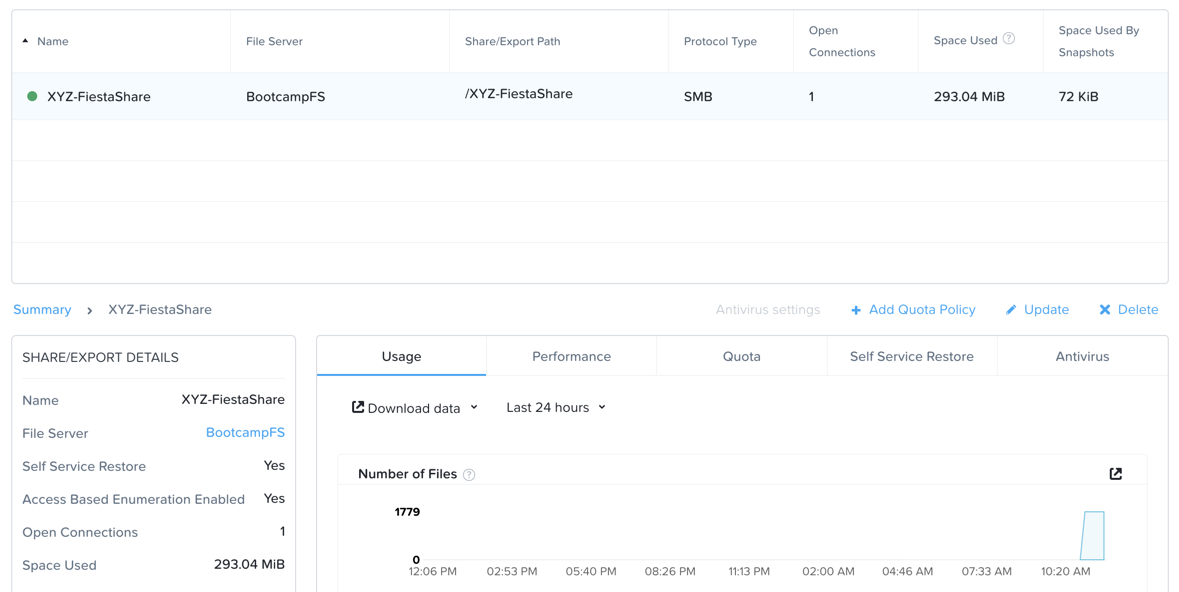Click the Summary breadcrumb link
Screen dimensions: 1179x592
42,310
